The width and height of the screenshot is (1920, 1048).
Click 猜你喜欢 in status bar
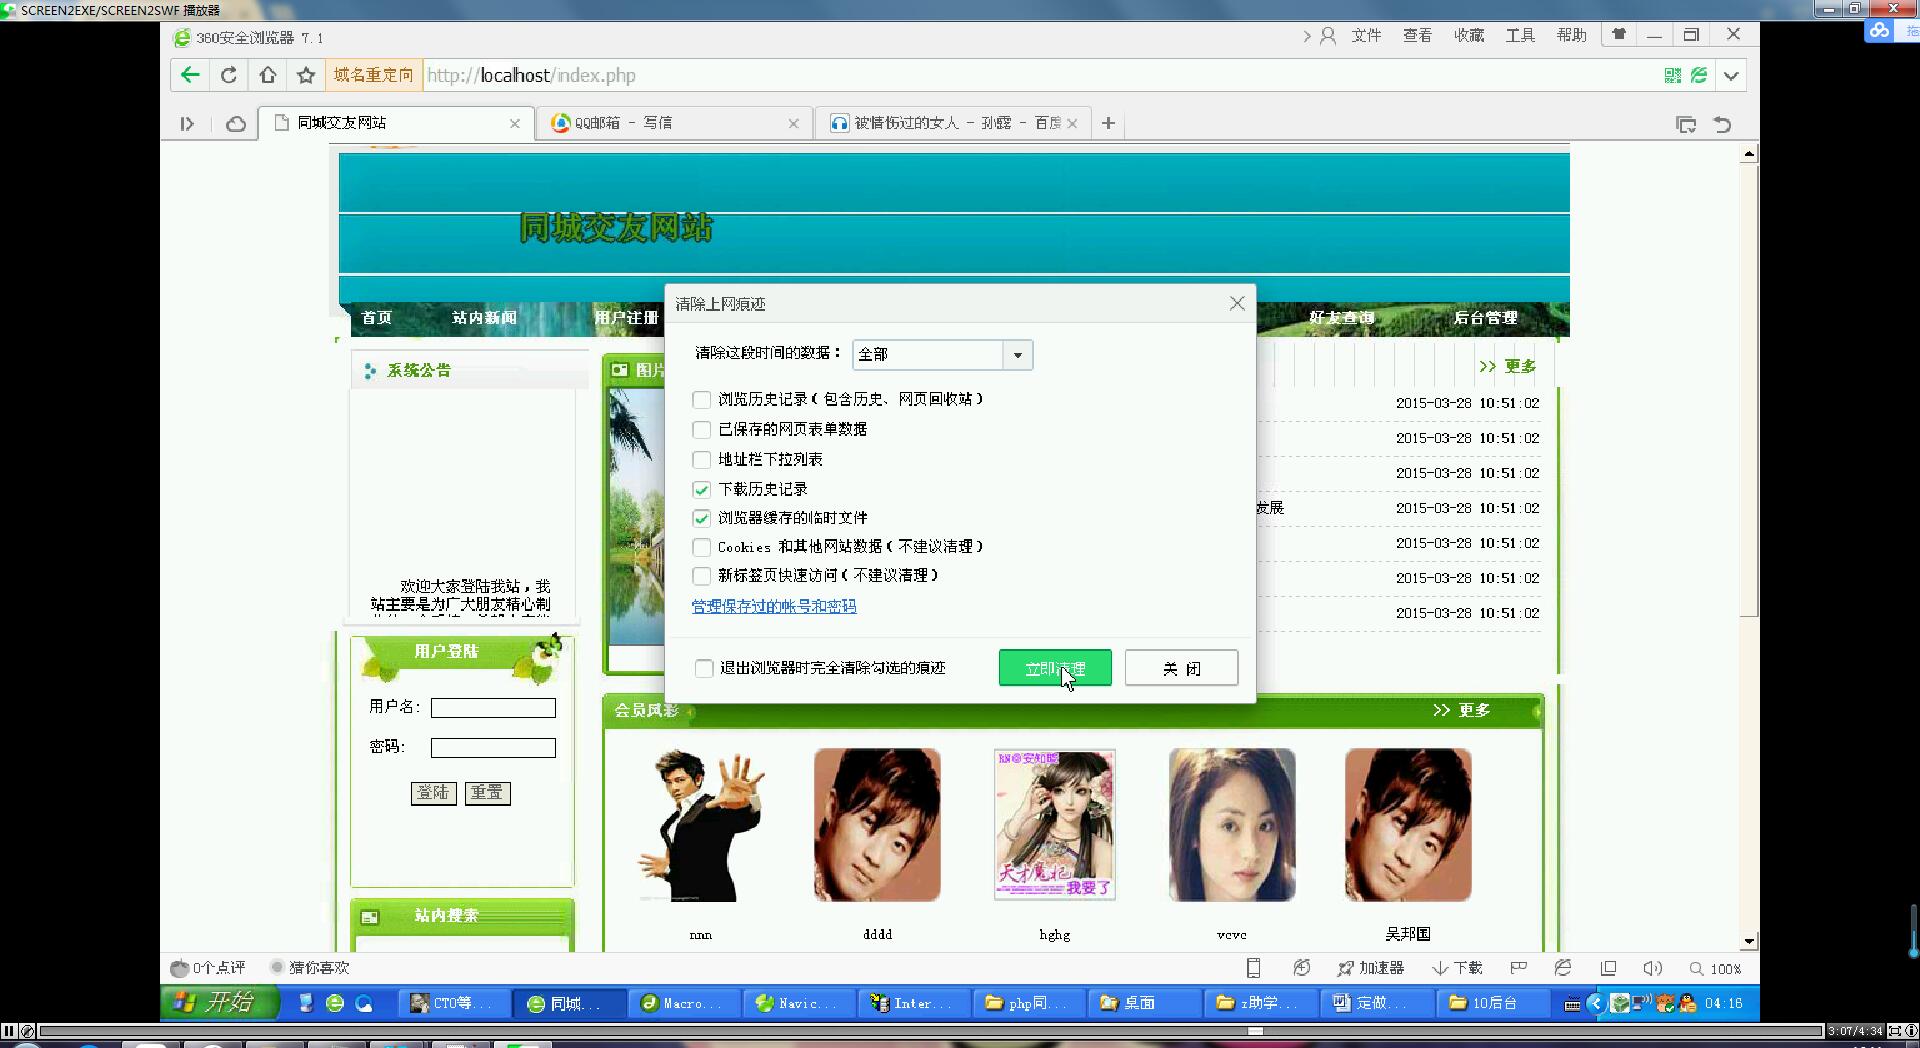(310, 968)
